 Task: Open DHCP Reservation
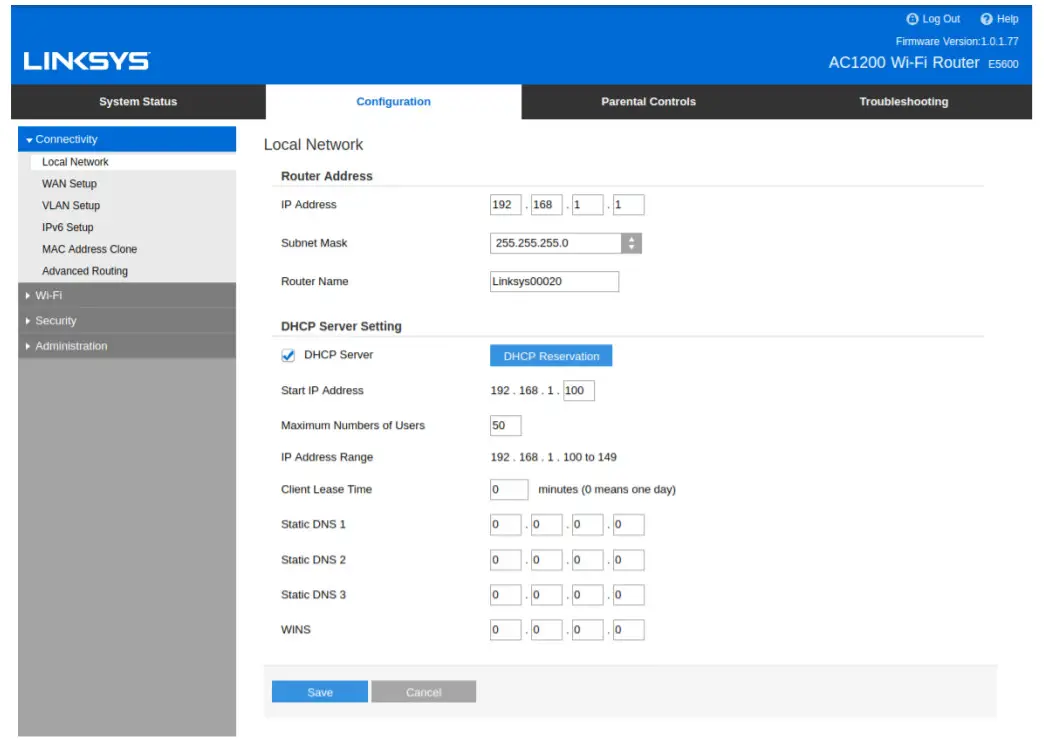click(551, 355)
